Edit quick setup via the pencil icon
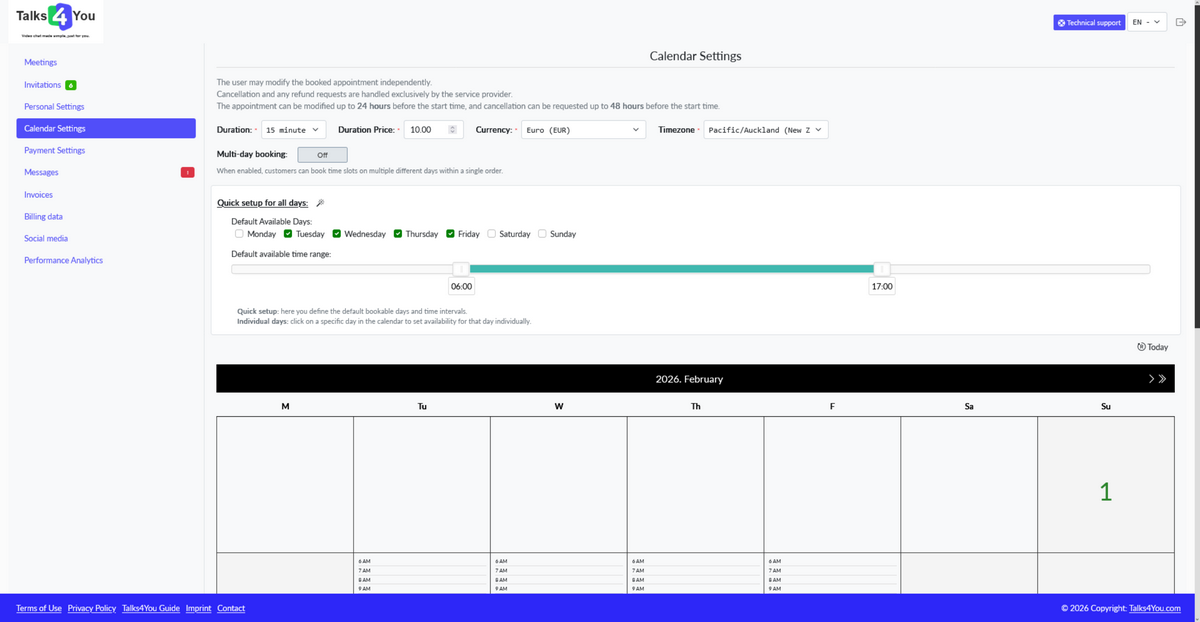 coord(318,202)
